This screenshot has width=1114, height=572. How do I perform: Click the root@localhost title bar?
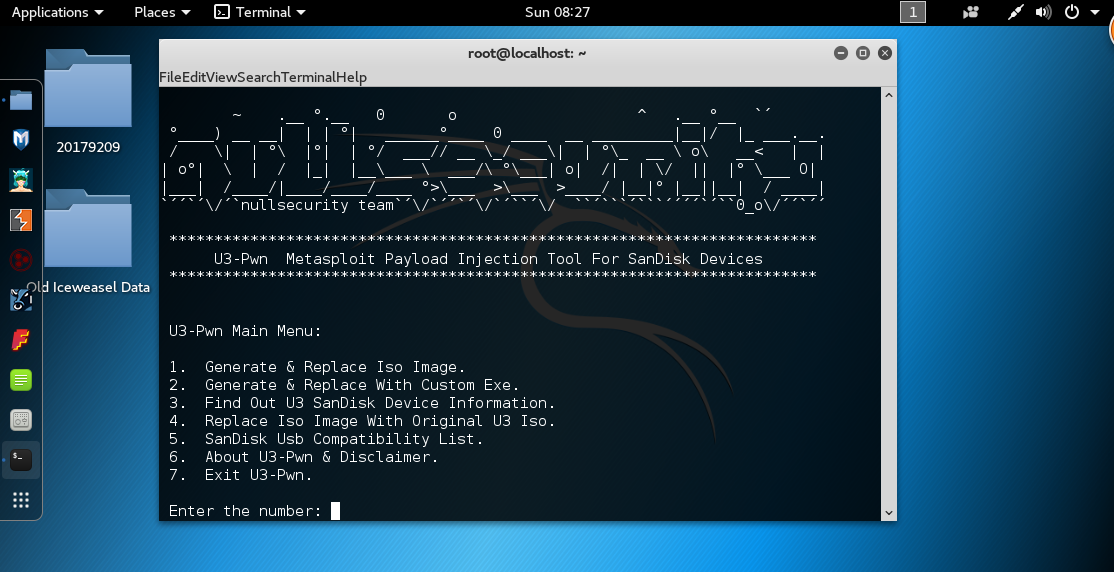point(527,53)
